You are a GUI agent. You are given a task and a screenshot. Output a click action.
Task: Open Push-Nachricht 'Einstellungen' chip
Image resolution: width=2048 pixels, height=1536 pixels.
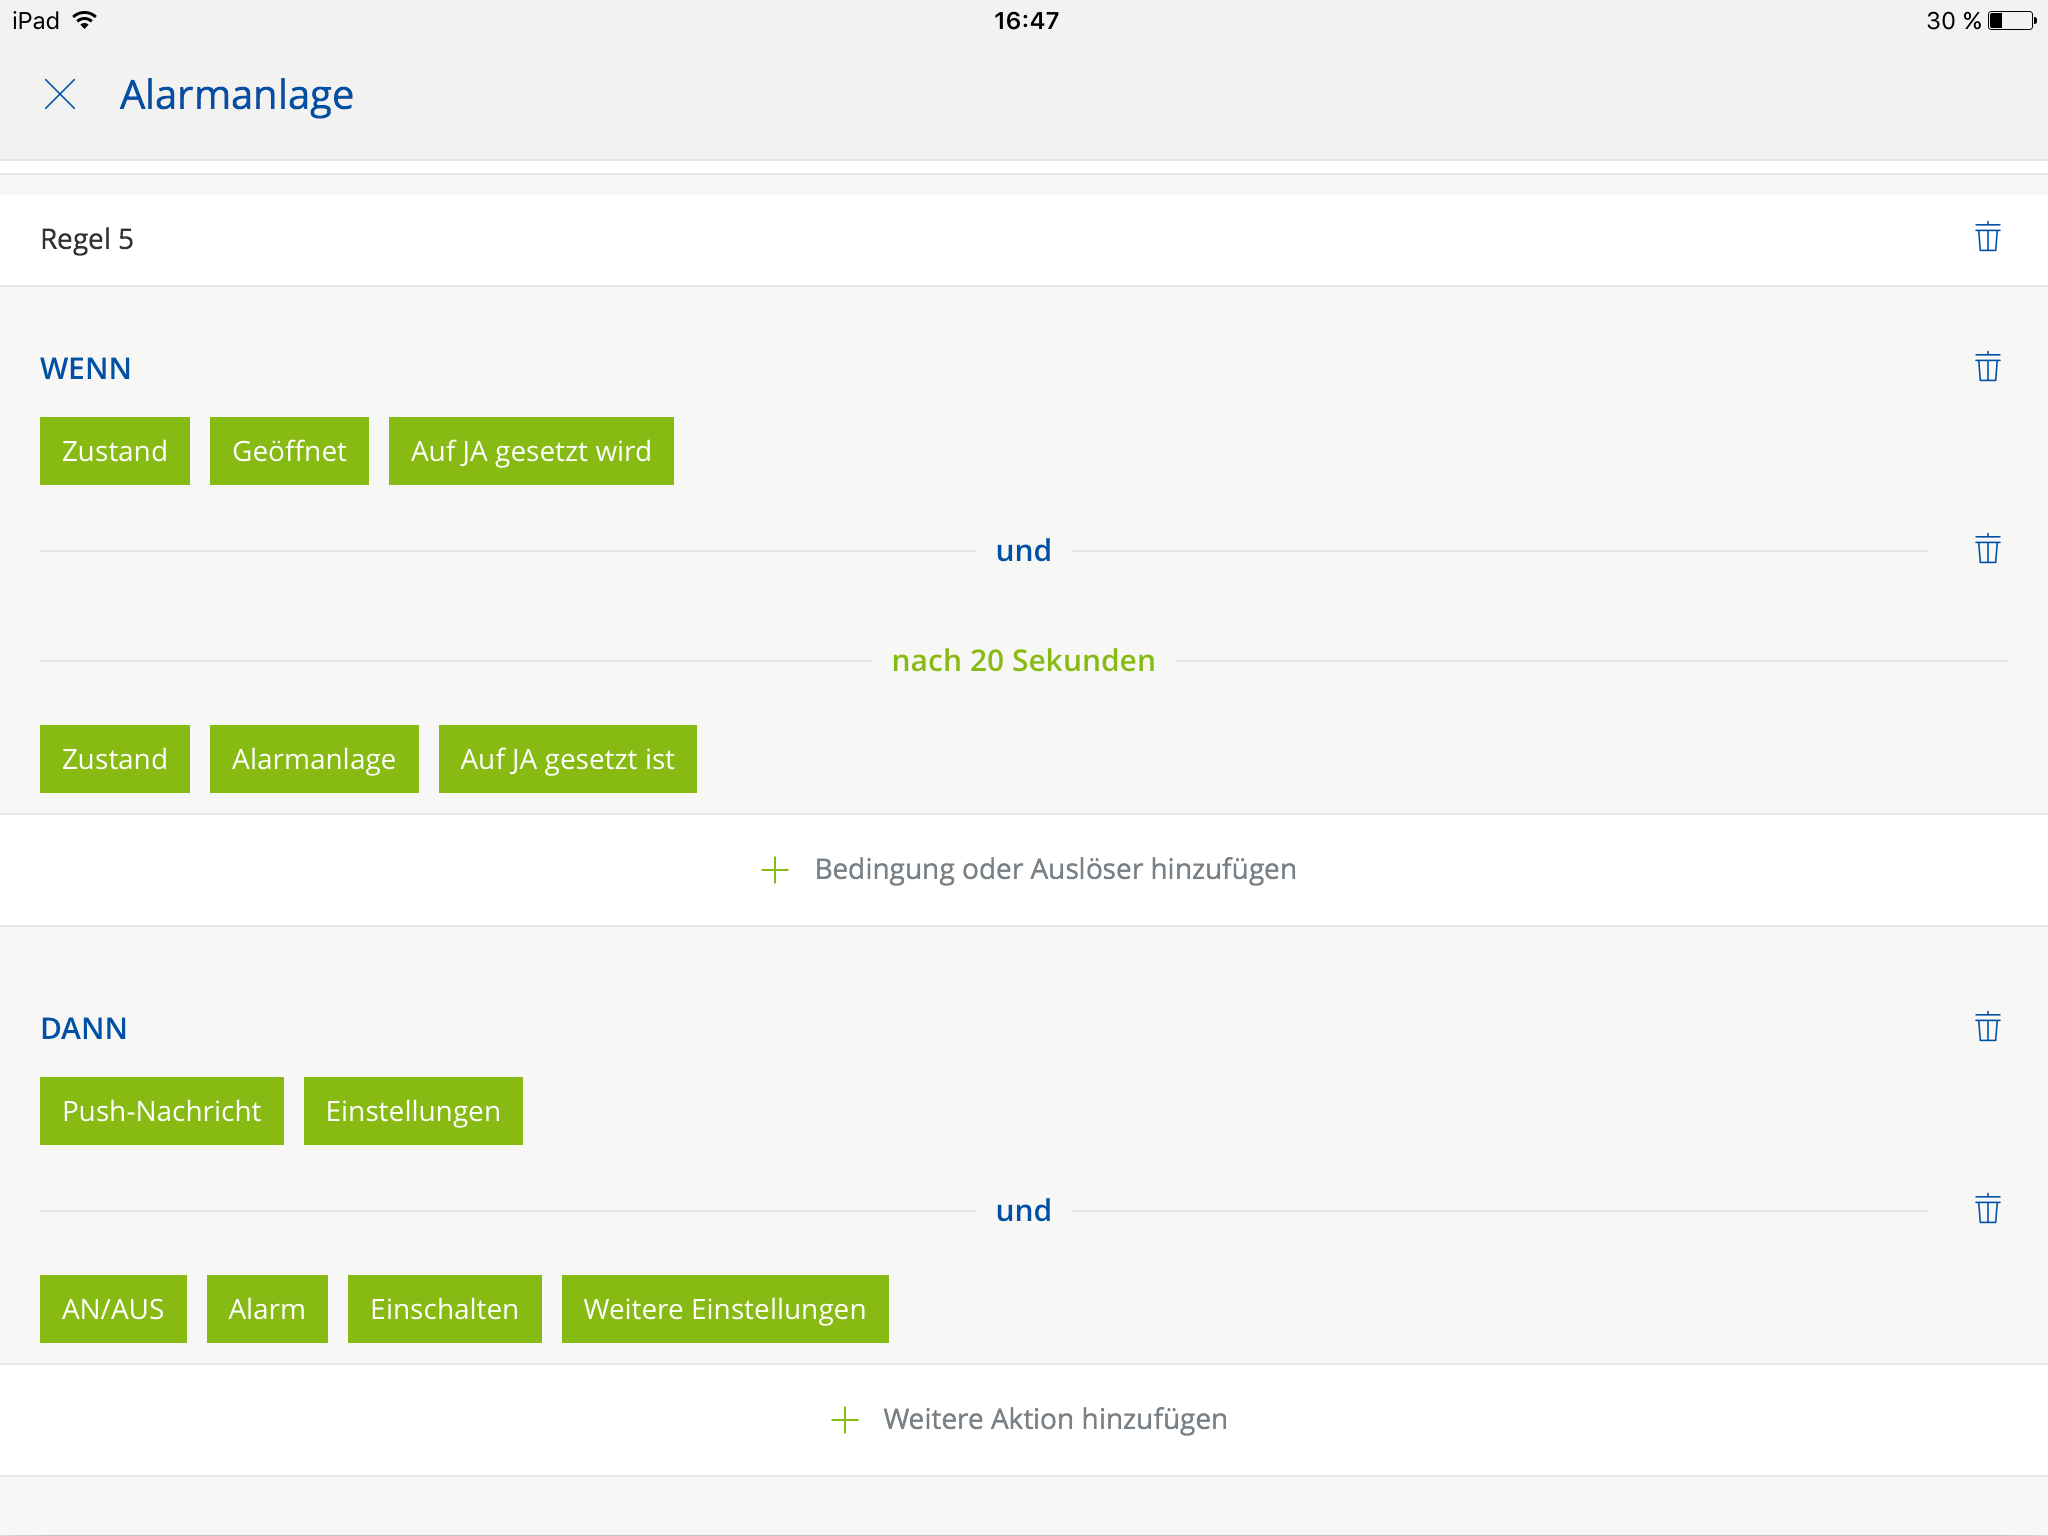[413, 1111]
